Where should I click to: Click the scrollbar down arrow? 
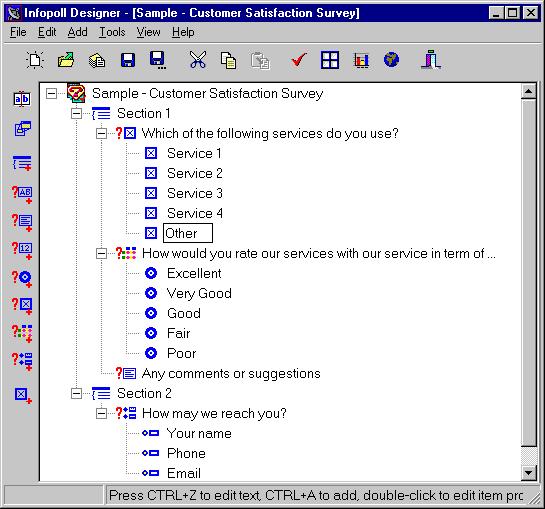point(529,473)
